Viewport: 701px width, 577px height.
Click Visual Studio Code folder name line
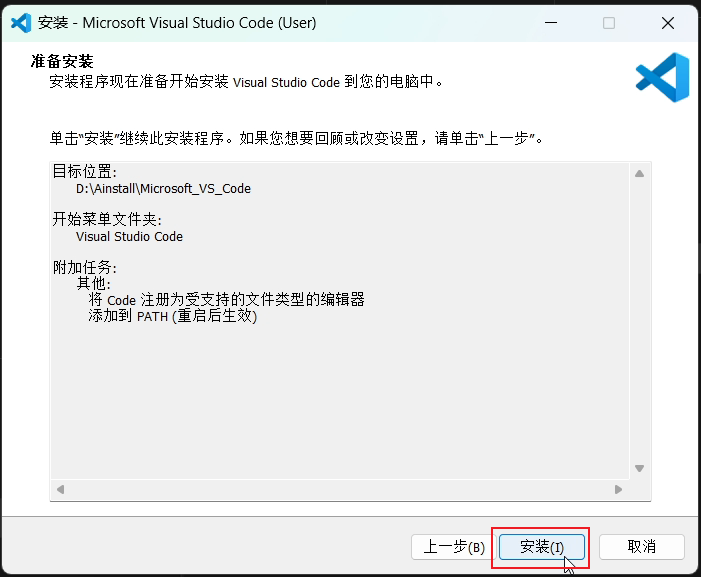tap(129, 236)
